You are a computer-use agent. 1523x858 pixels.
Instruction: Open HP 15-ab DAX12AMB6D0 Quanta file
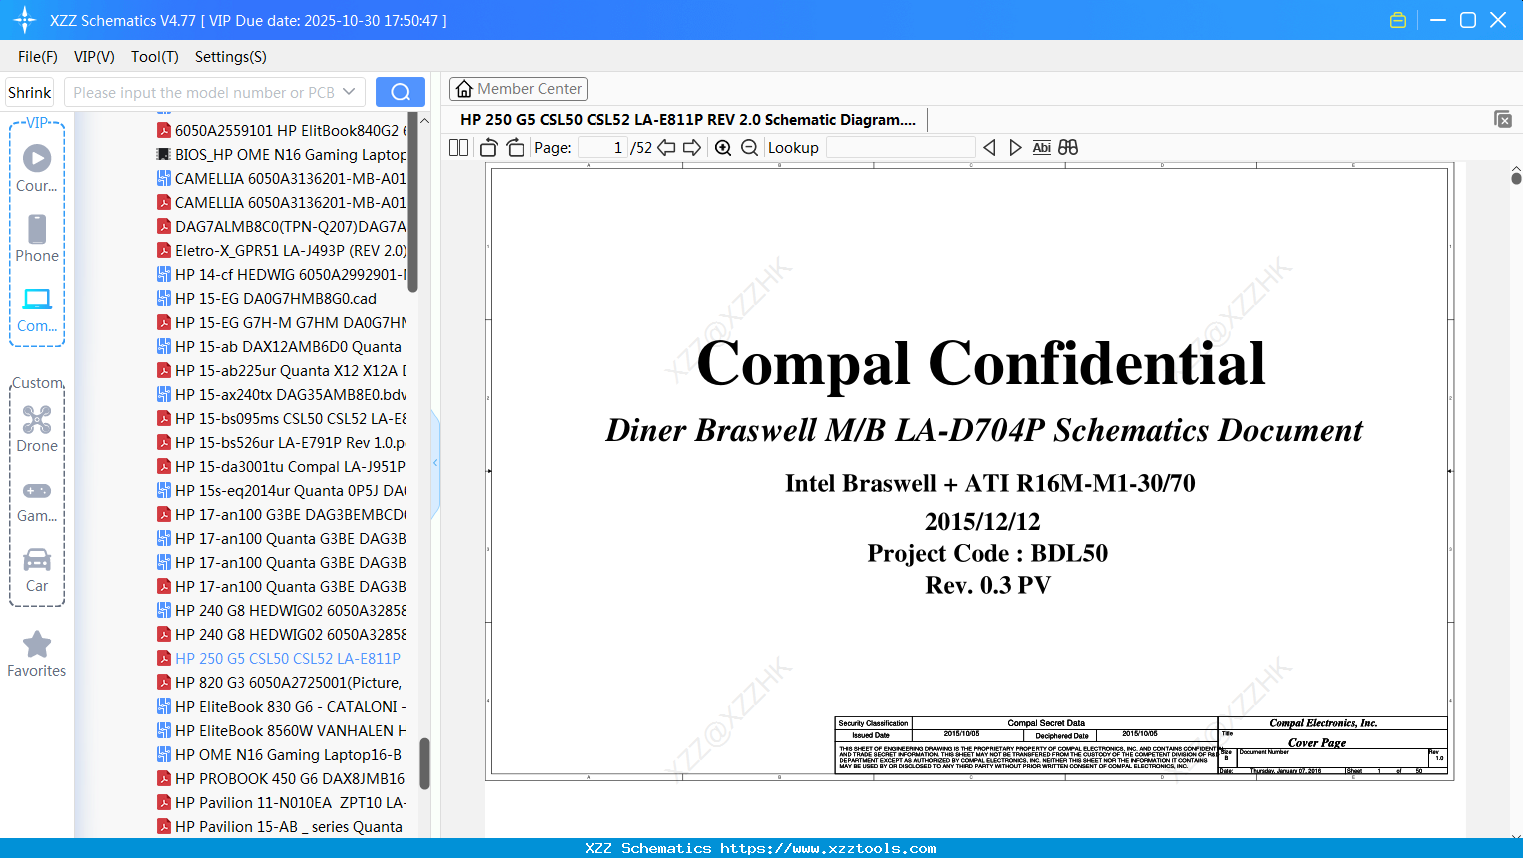(280, 346)
